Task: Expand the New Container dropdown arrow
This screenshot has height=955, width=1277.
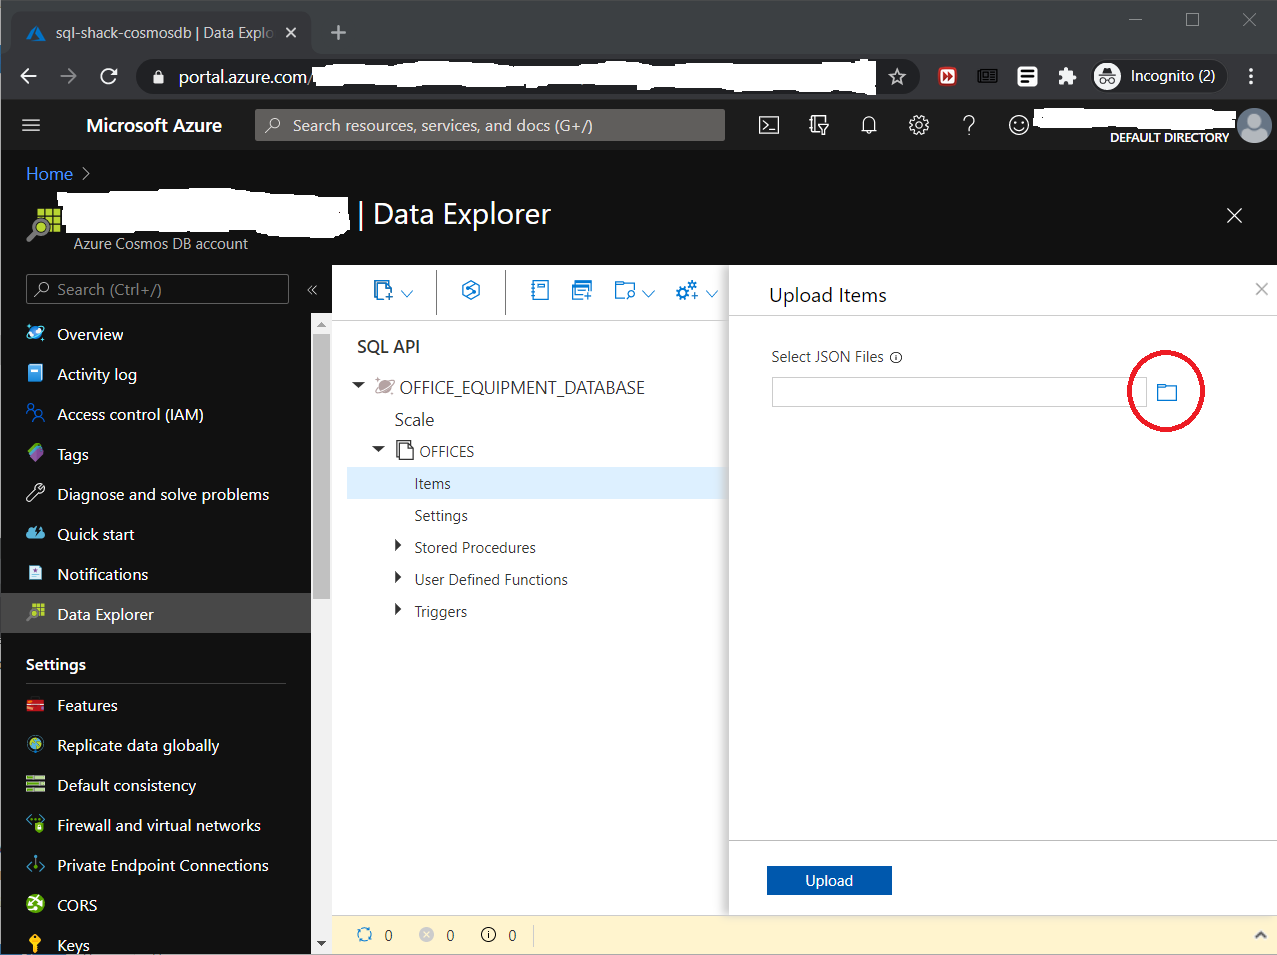Action: click(407, 293)
